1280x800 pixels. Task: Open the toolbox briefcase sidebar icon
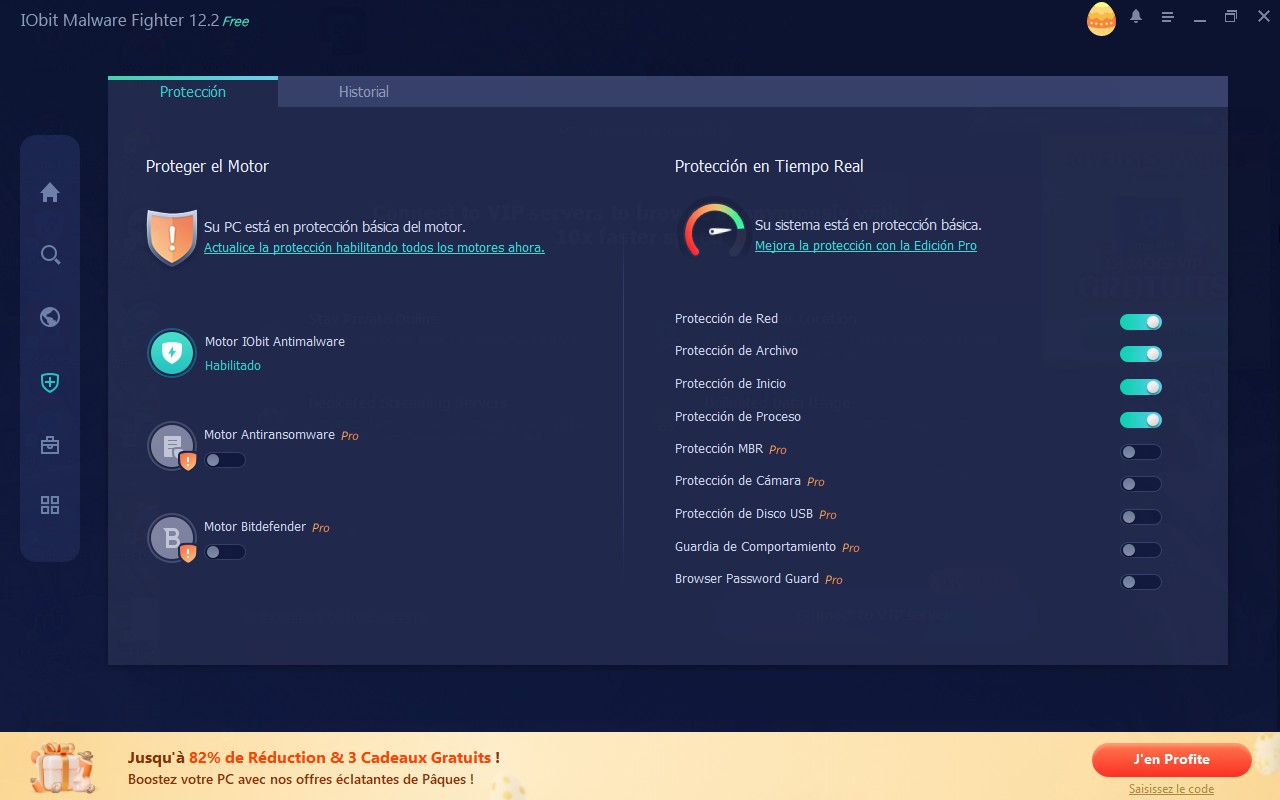pos(50,445)
